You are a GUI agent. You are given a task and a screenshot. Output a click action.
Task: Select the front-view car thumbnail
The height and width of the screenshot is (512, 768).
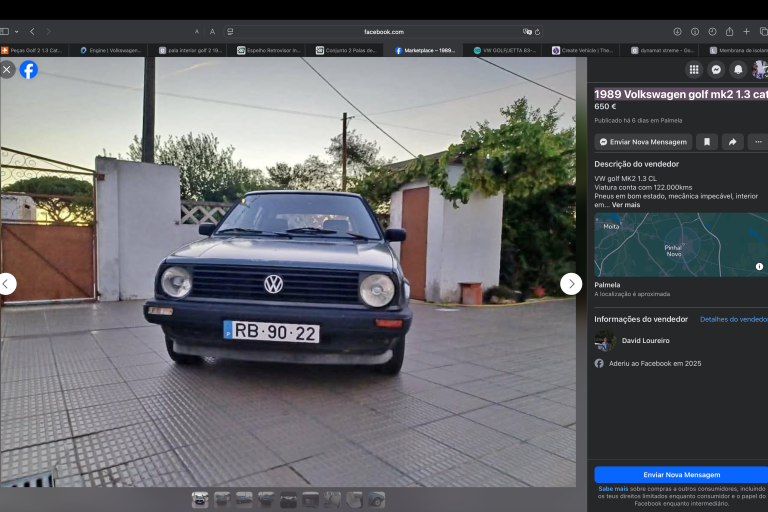tap(200, 500)
